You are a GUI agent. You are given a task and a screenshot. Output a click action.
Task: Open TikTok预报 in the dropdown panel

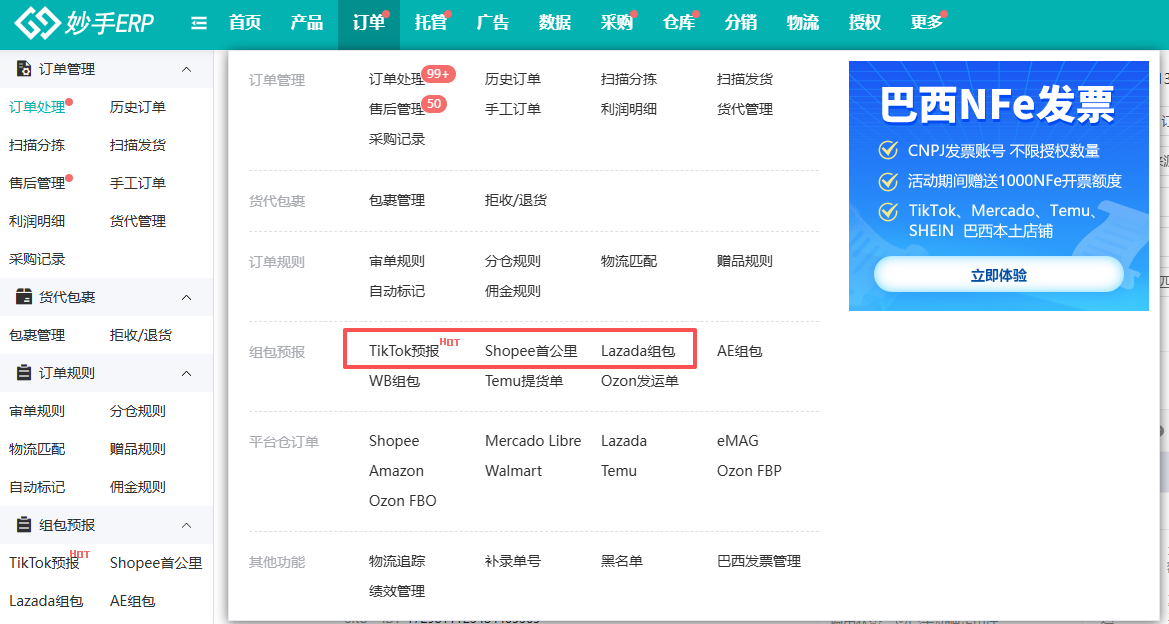404,351
